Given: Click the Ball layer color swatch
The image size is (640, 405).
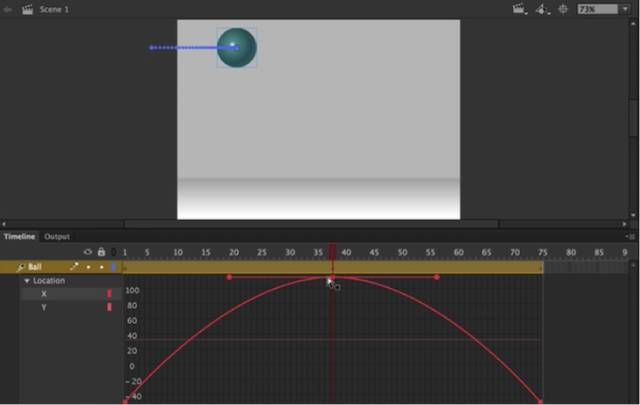Looking at the screenshot, I should tap(113, 268).
